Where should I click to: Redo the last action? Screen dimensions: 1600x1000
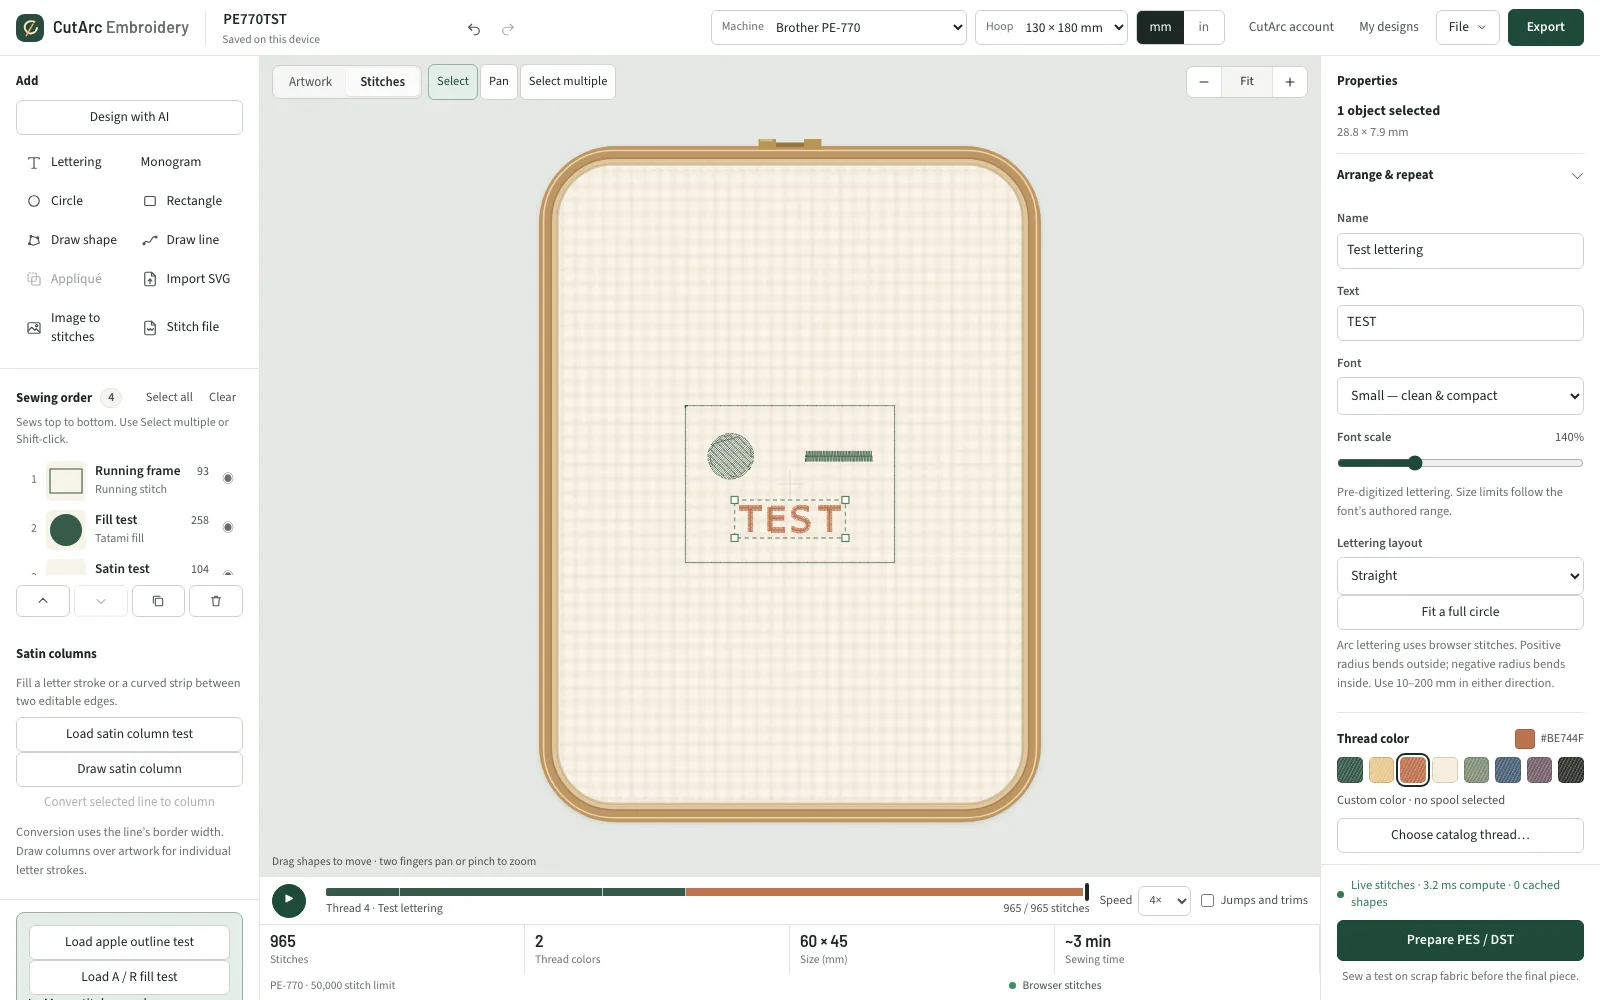(508, 29)
